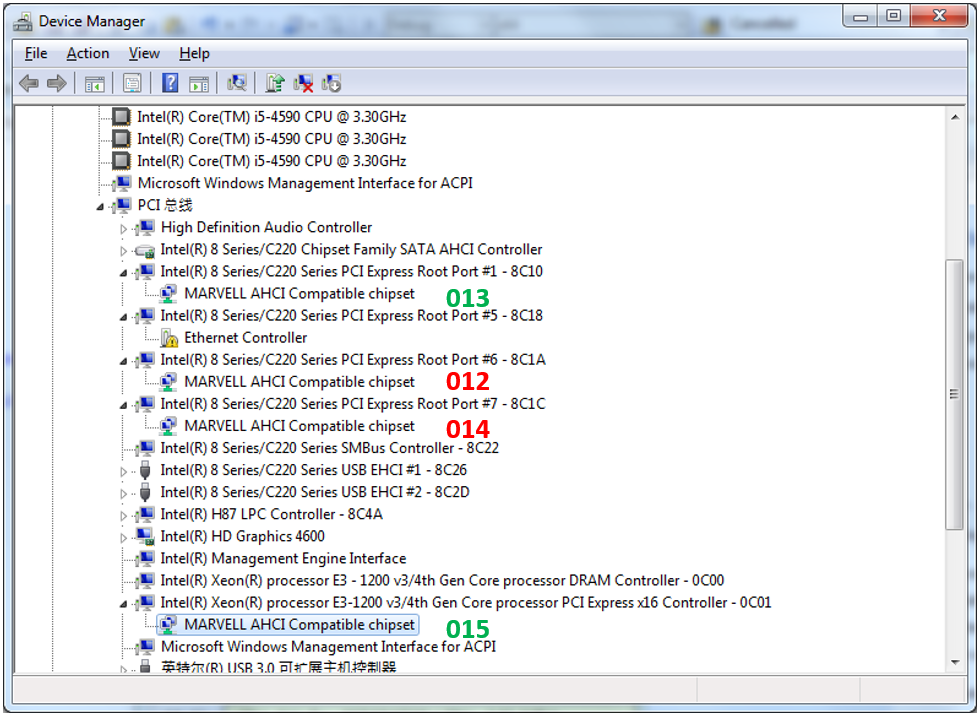Click the PCI 总线 computer icon
Image resolution: width=980 pixels, height=716 pixels.
click(x=122, y=205)
